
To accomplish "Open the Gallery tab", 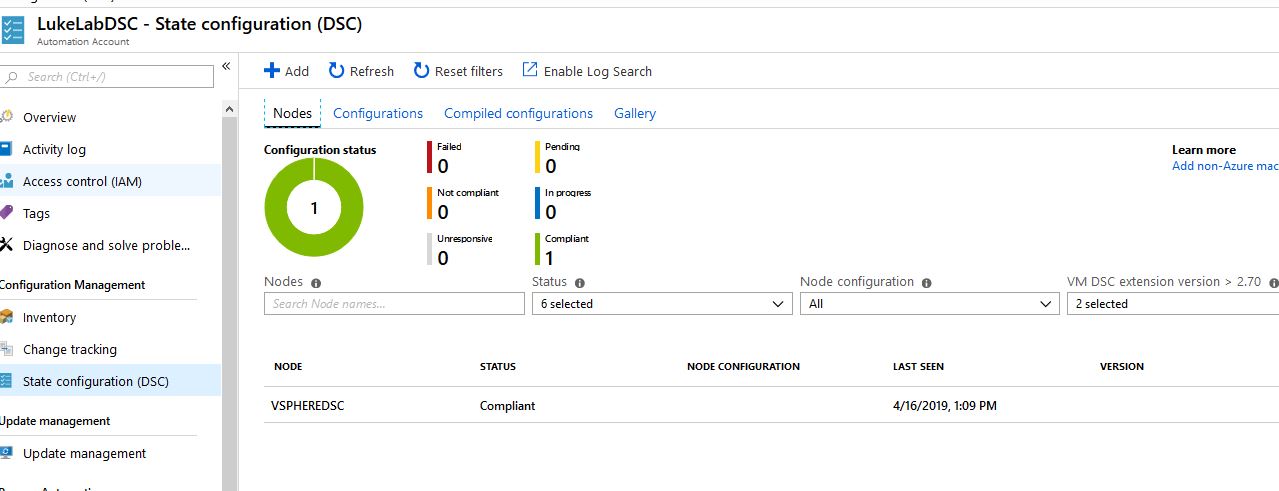I will (635, 113).
